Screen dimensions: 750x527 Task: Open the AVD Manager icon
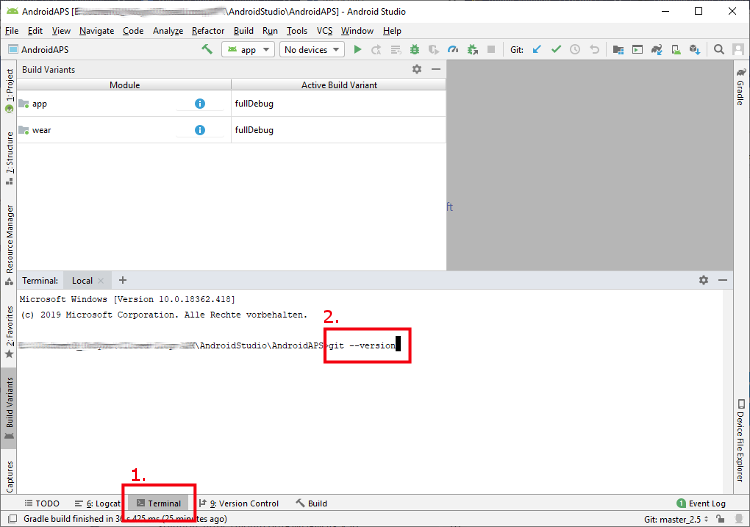pyautogui.click(x=676, y=49)
